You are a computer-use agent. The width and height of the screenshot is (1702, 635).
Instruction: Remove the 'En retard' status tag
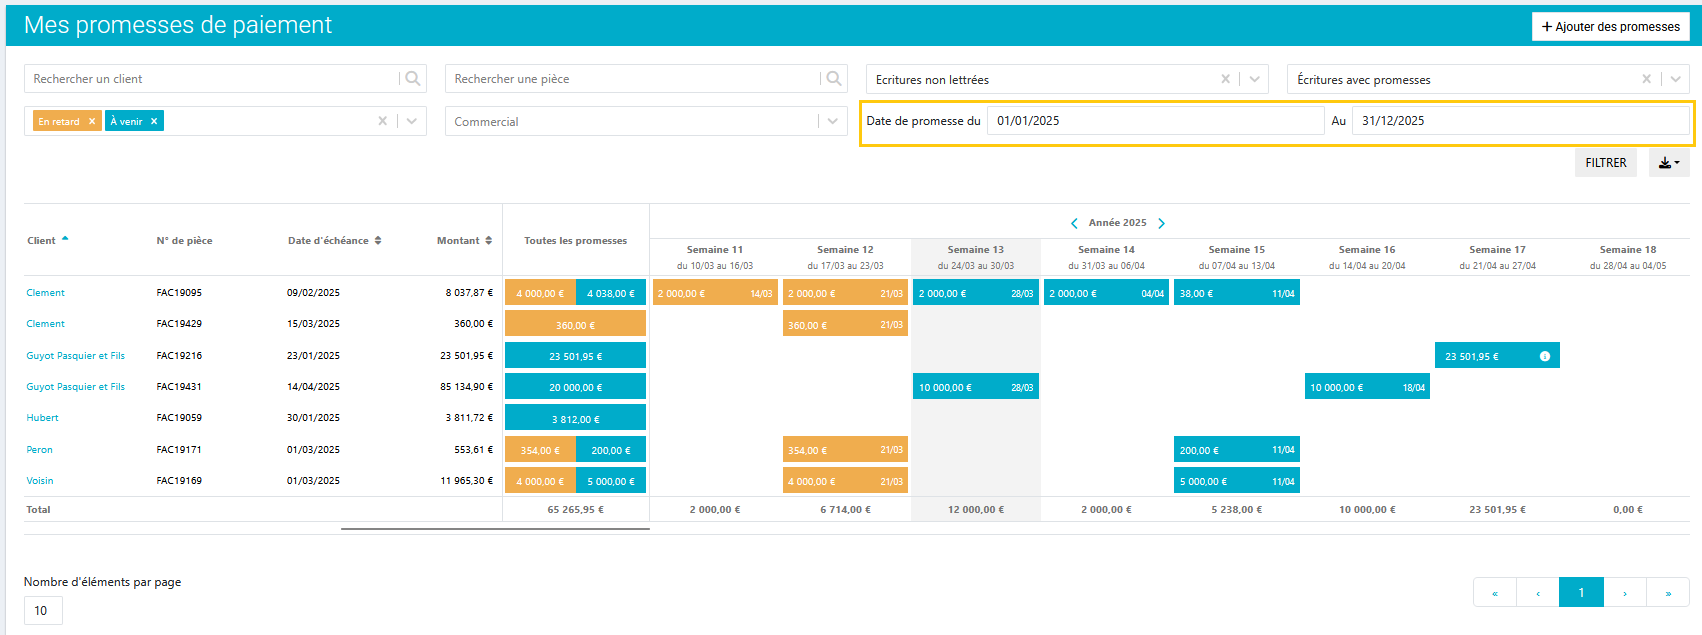pos(92,121)
